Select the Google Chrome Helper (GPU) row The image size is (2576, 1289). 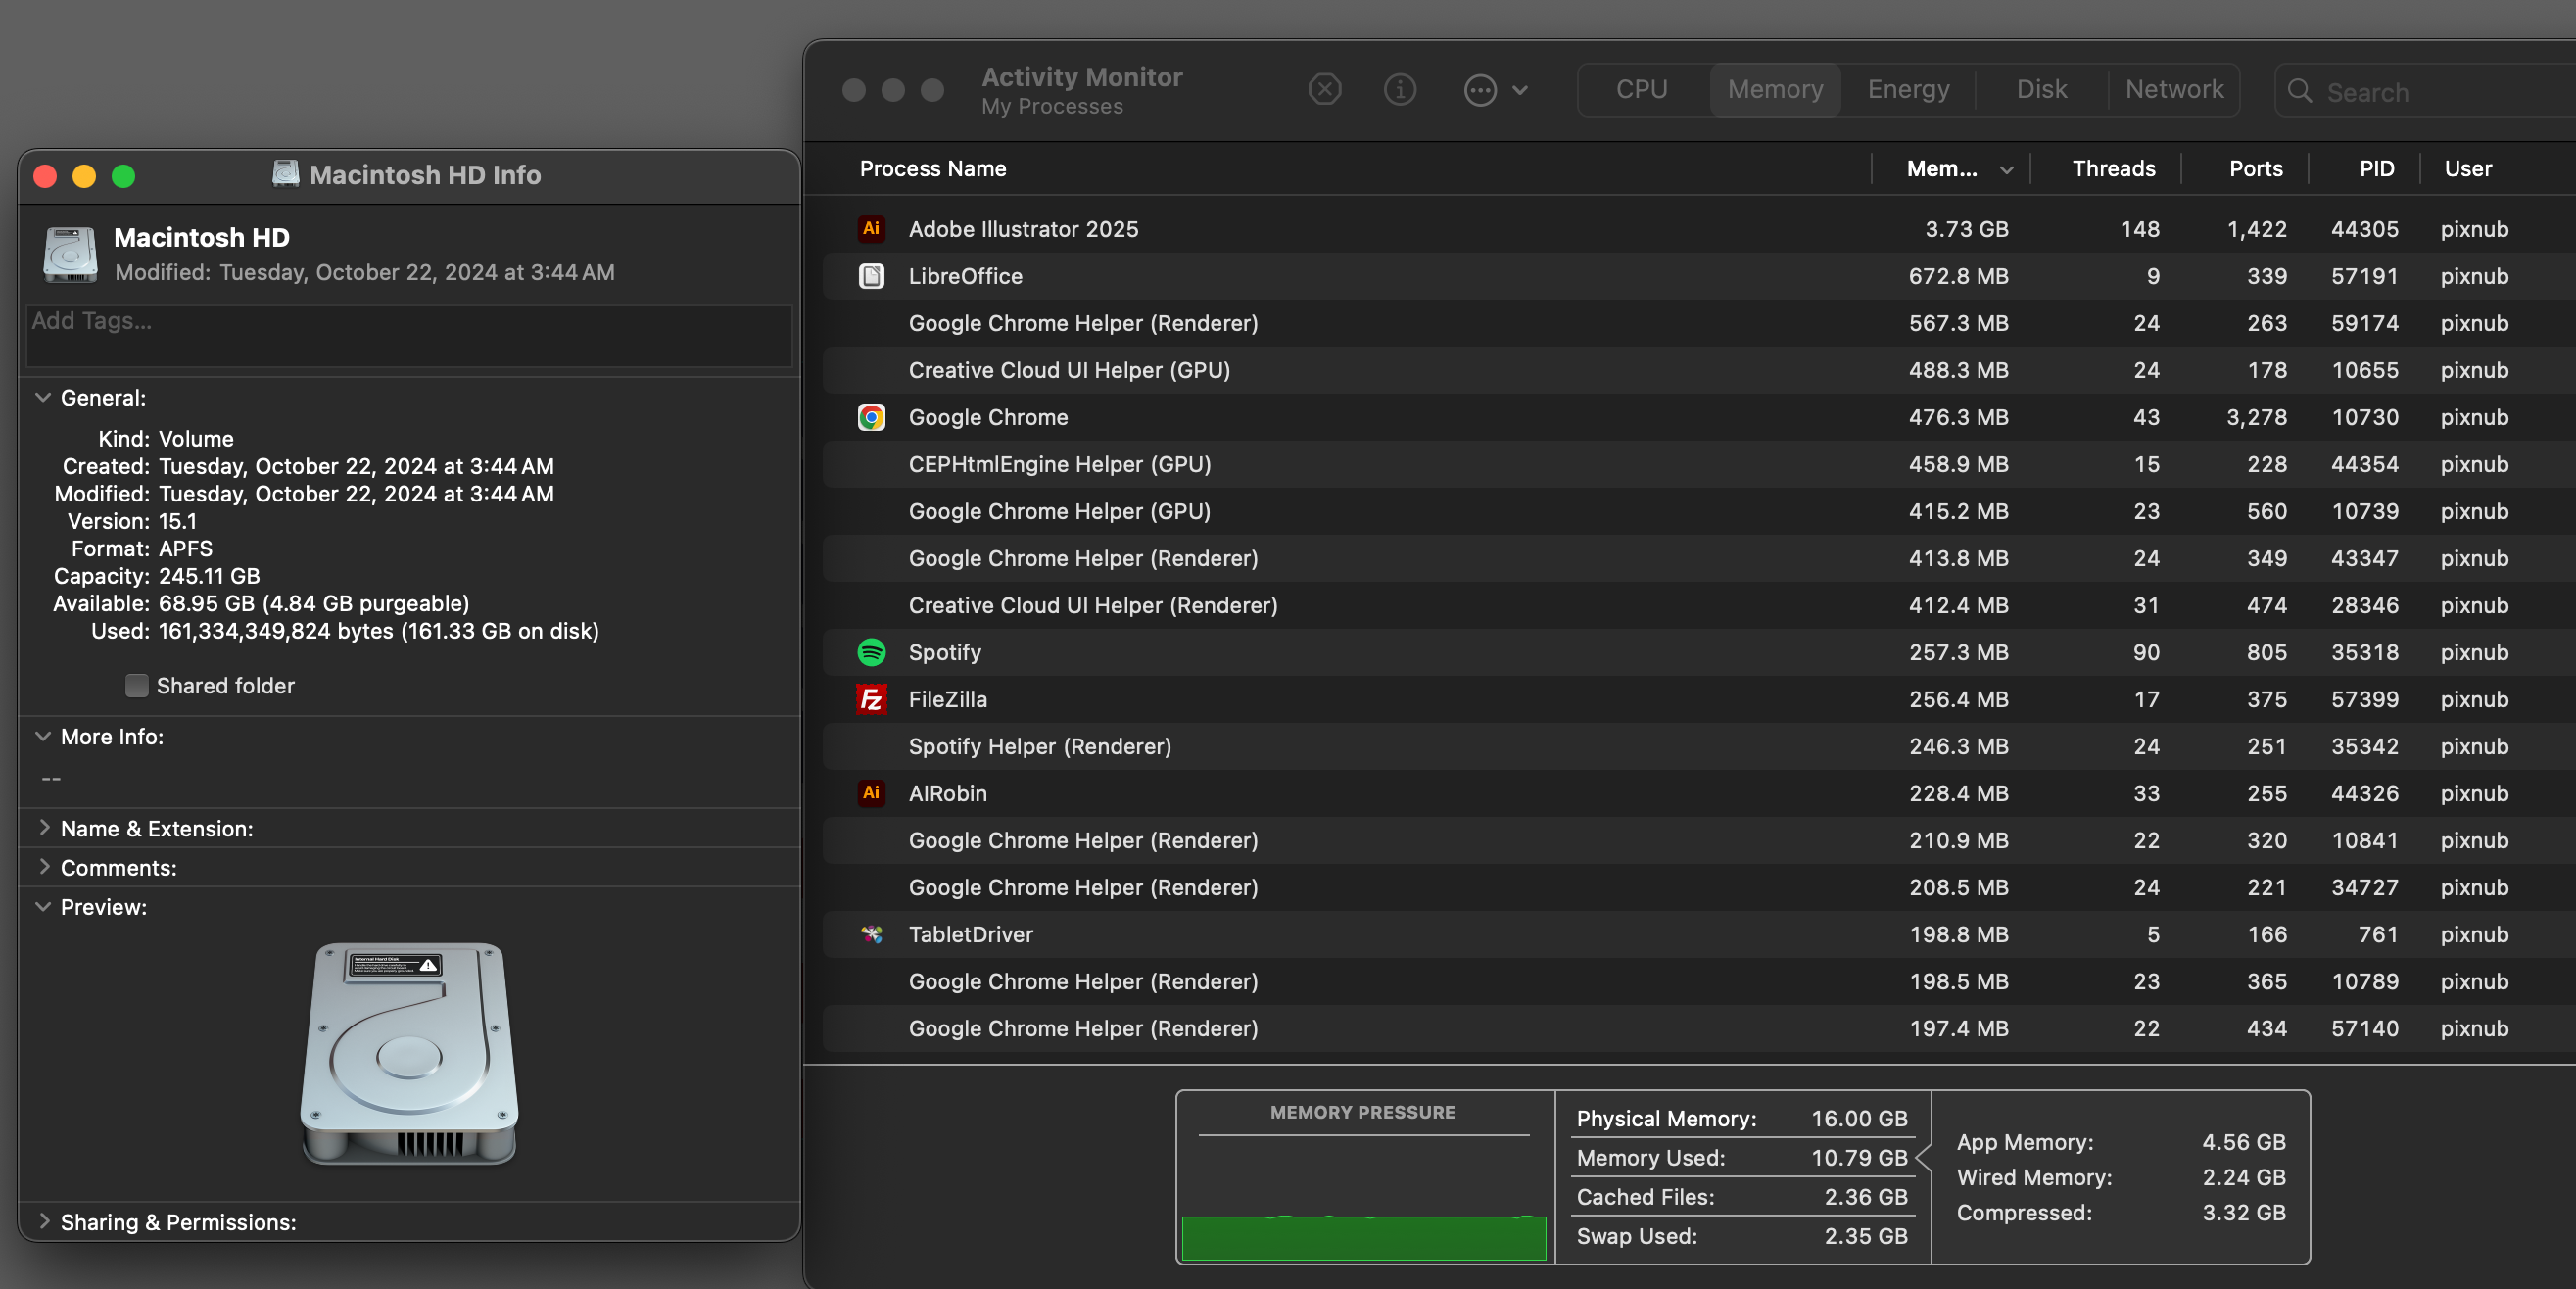coord(1699,511)
